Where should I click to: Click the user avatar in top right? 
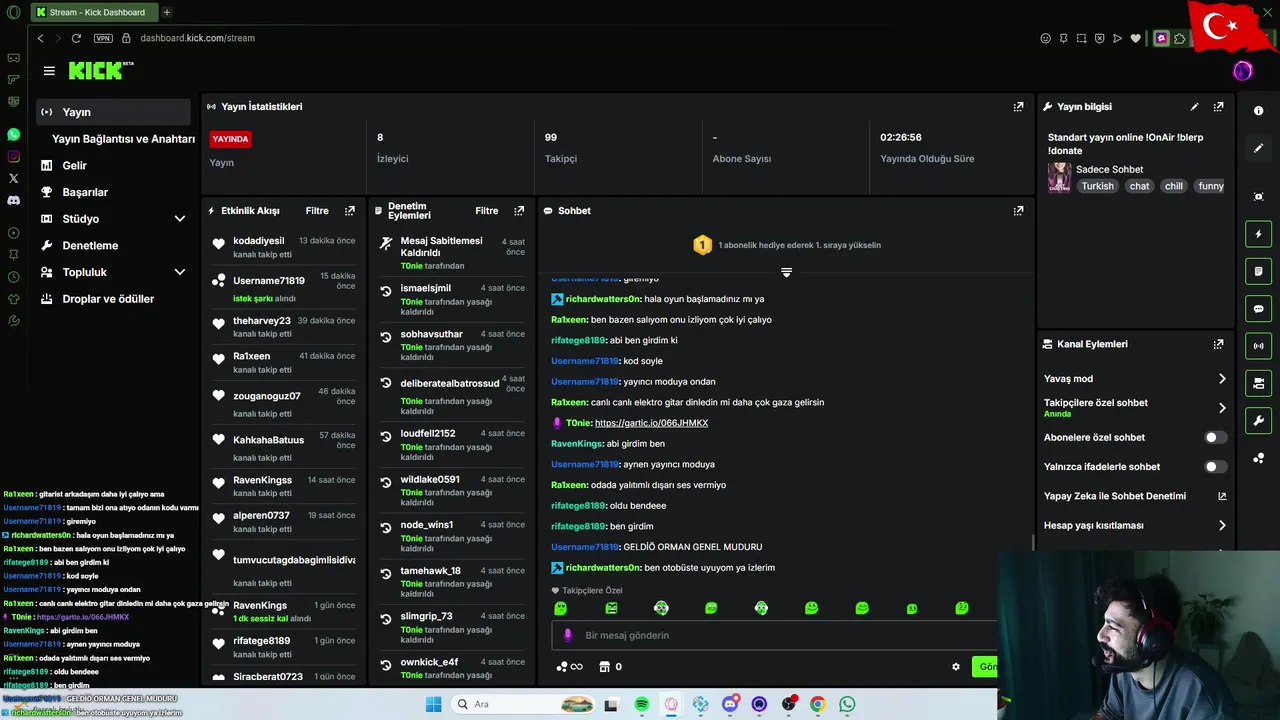1242,71
